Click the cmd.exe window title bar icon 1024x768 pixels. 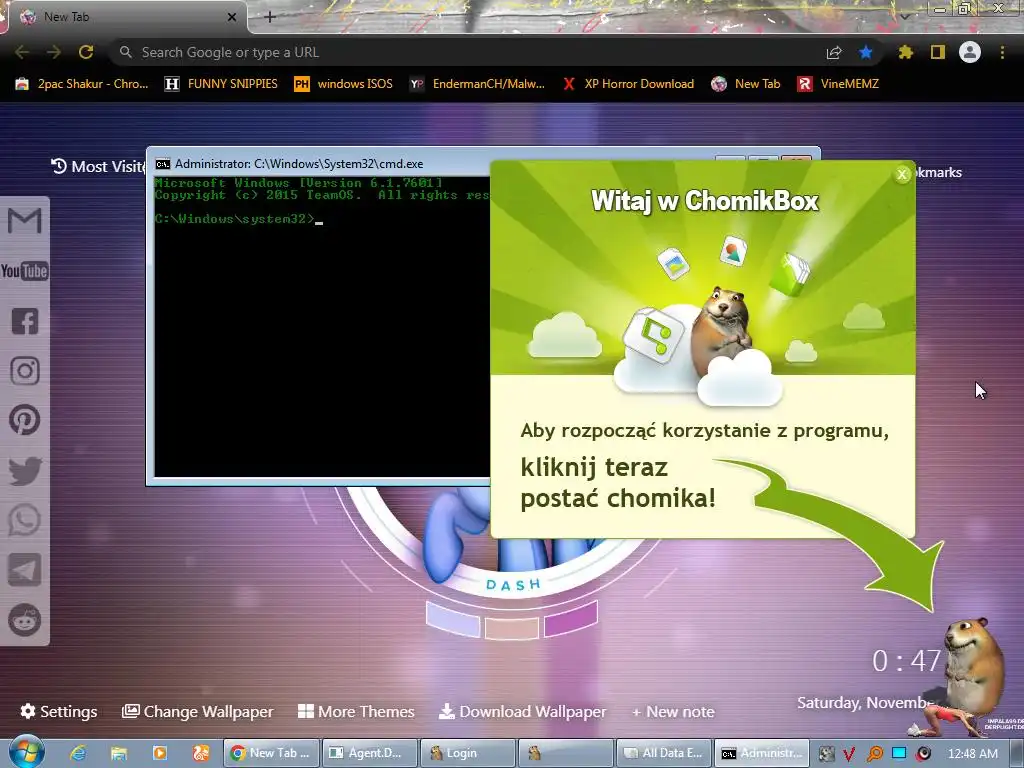(163, 164)
